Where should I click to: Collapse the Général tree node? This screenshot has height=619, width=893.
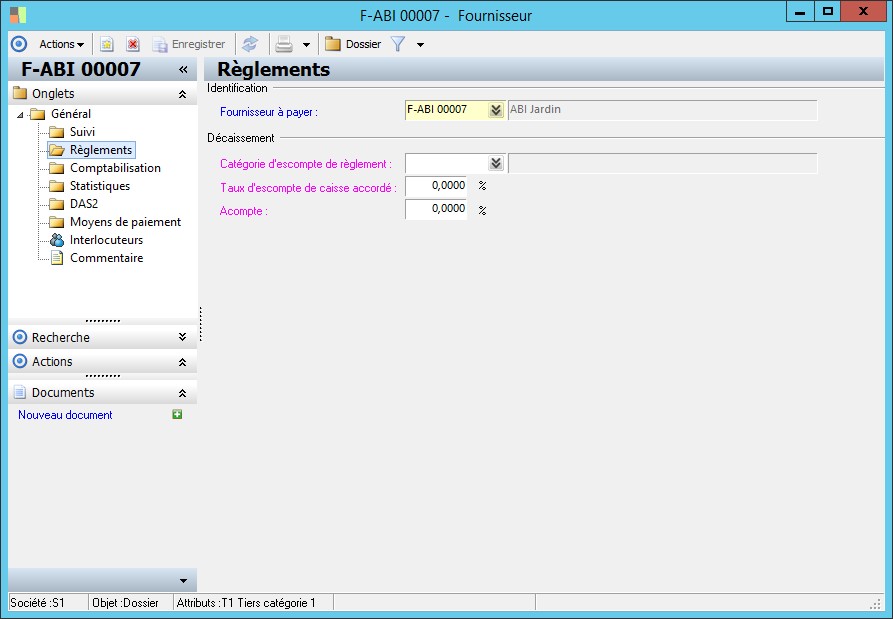[20, 114]
